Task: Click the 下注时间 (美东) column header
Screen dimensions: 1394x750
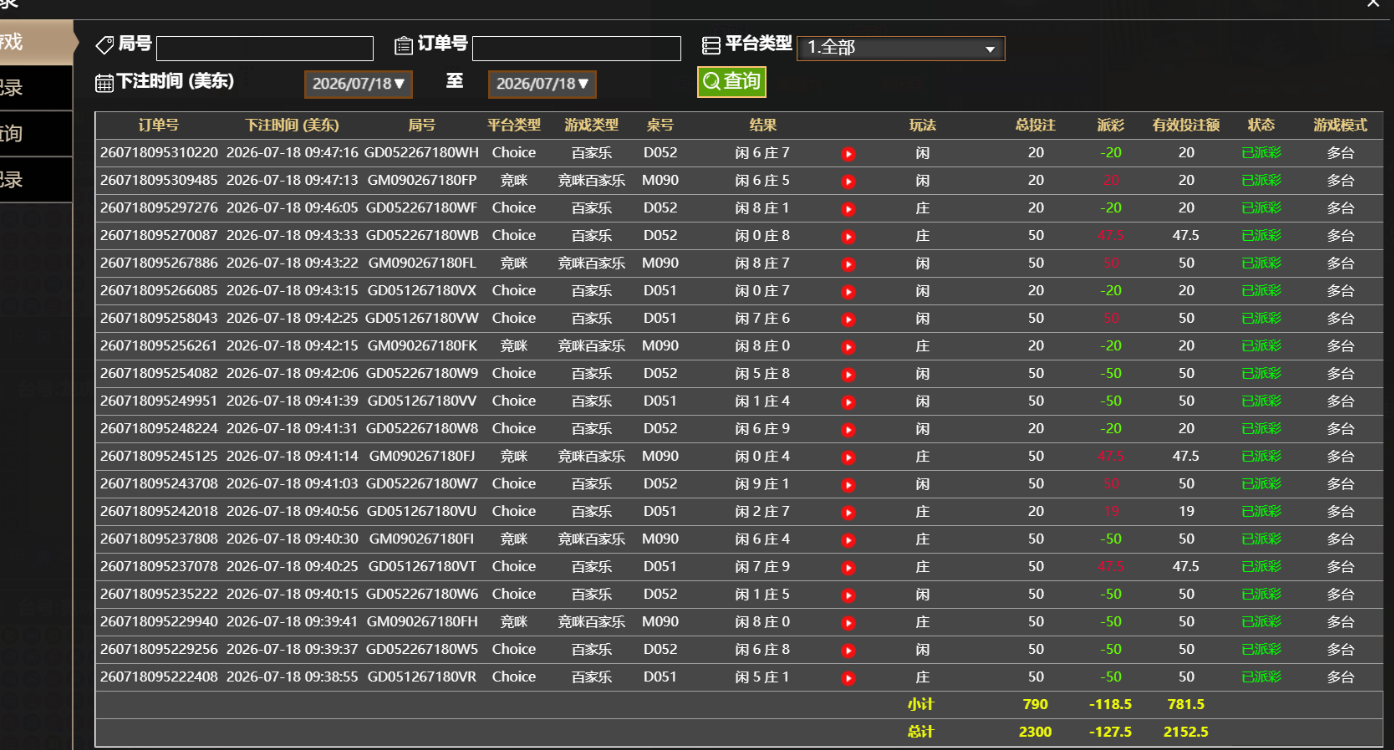Action: (292, 126)
